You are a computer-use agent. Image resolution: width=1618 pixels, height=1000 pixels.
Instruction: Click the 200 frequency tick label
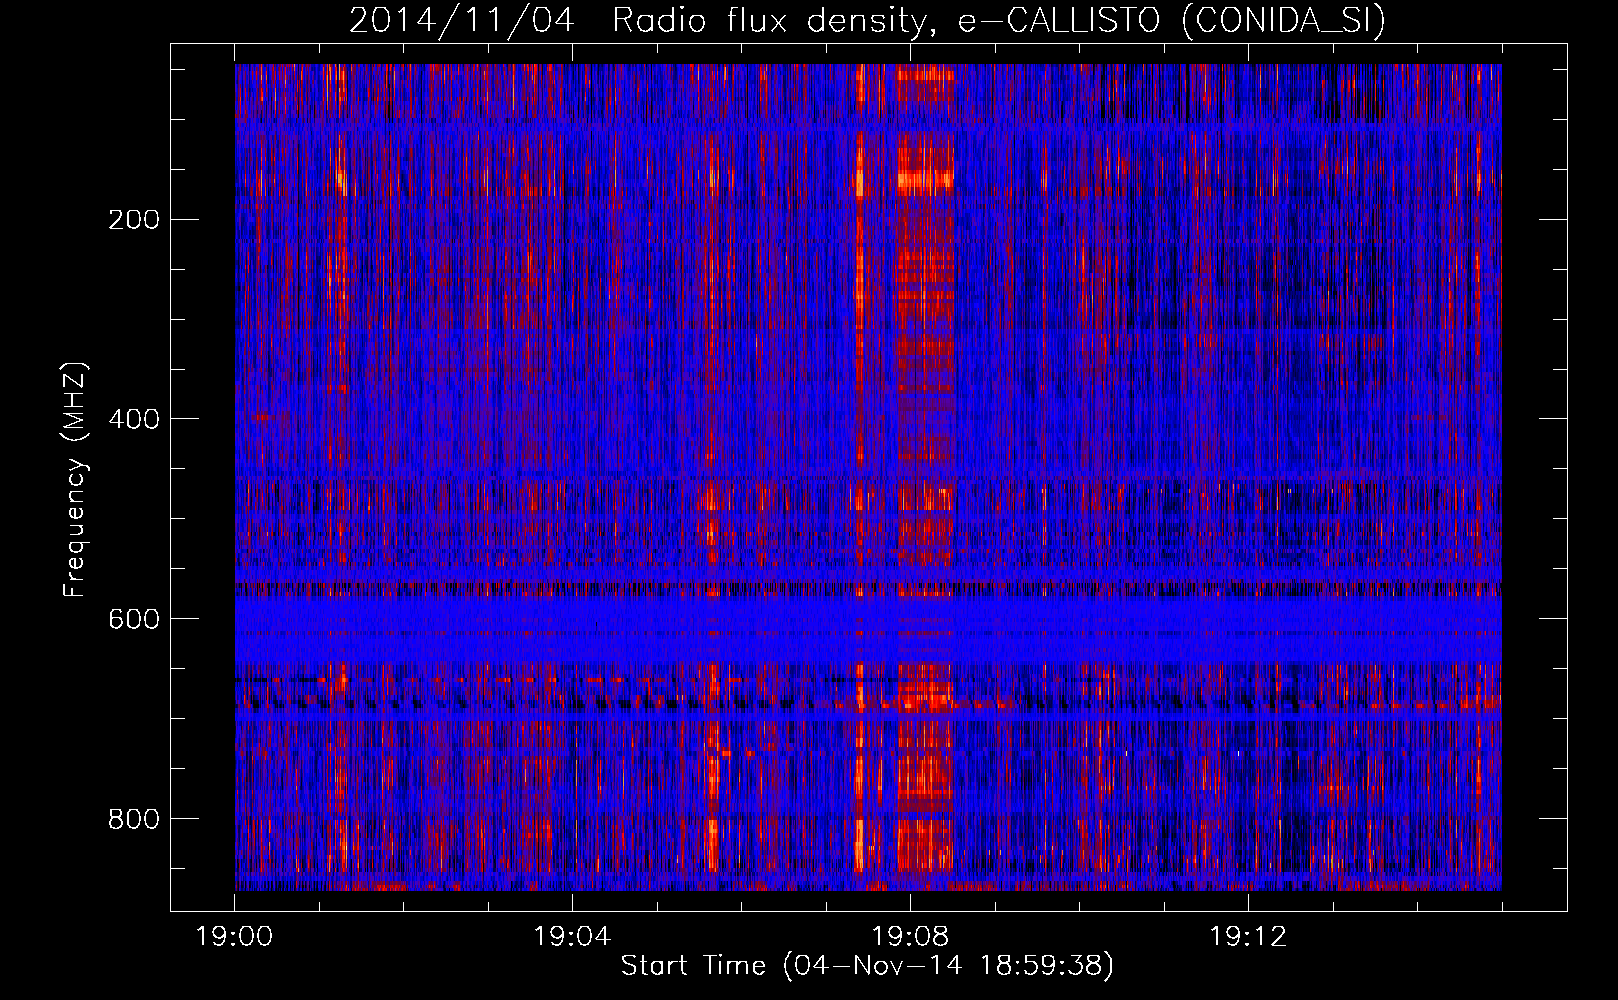coord(134,219)
